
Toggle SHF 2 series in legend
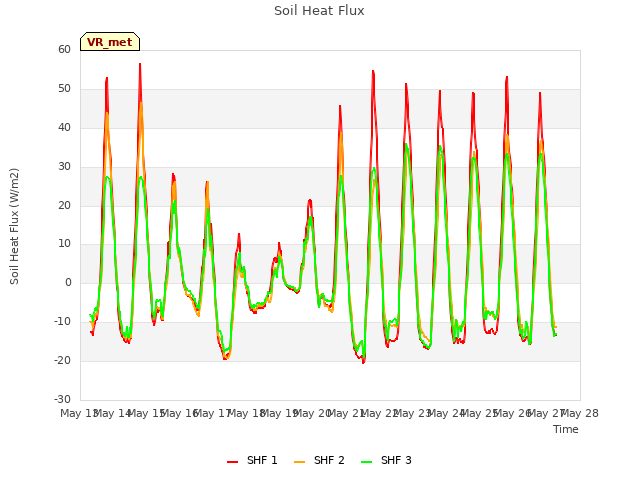[x=319, y=460]
